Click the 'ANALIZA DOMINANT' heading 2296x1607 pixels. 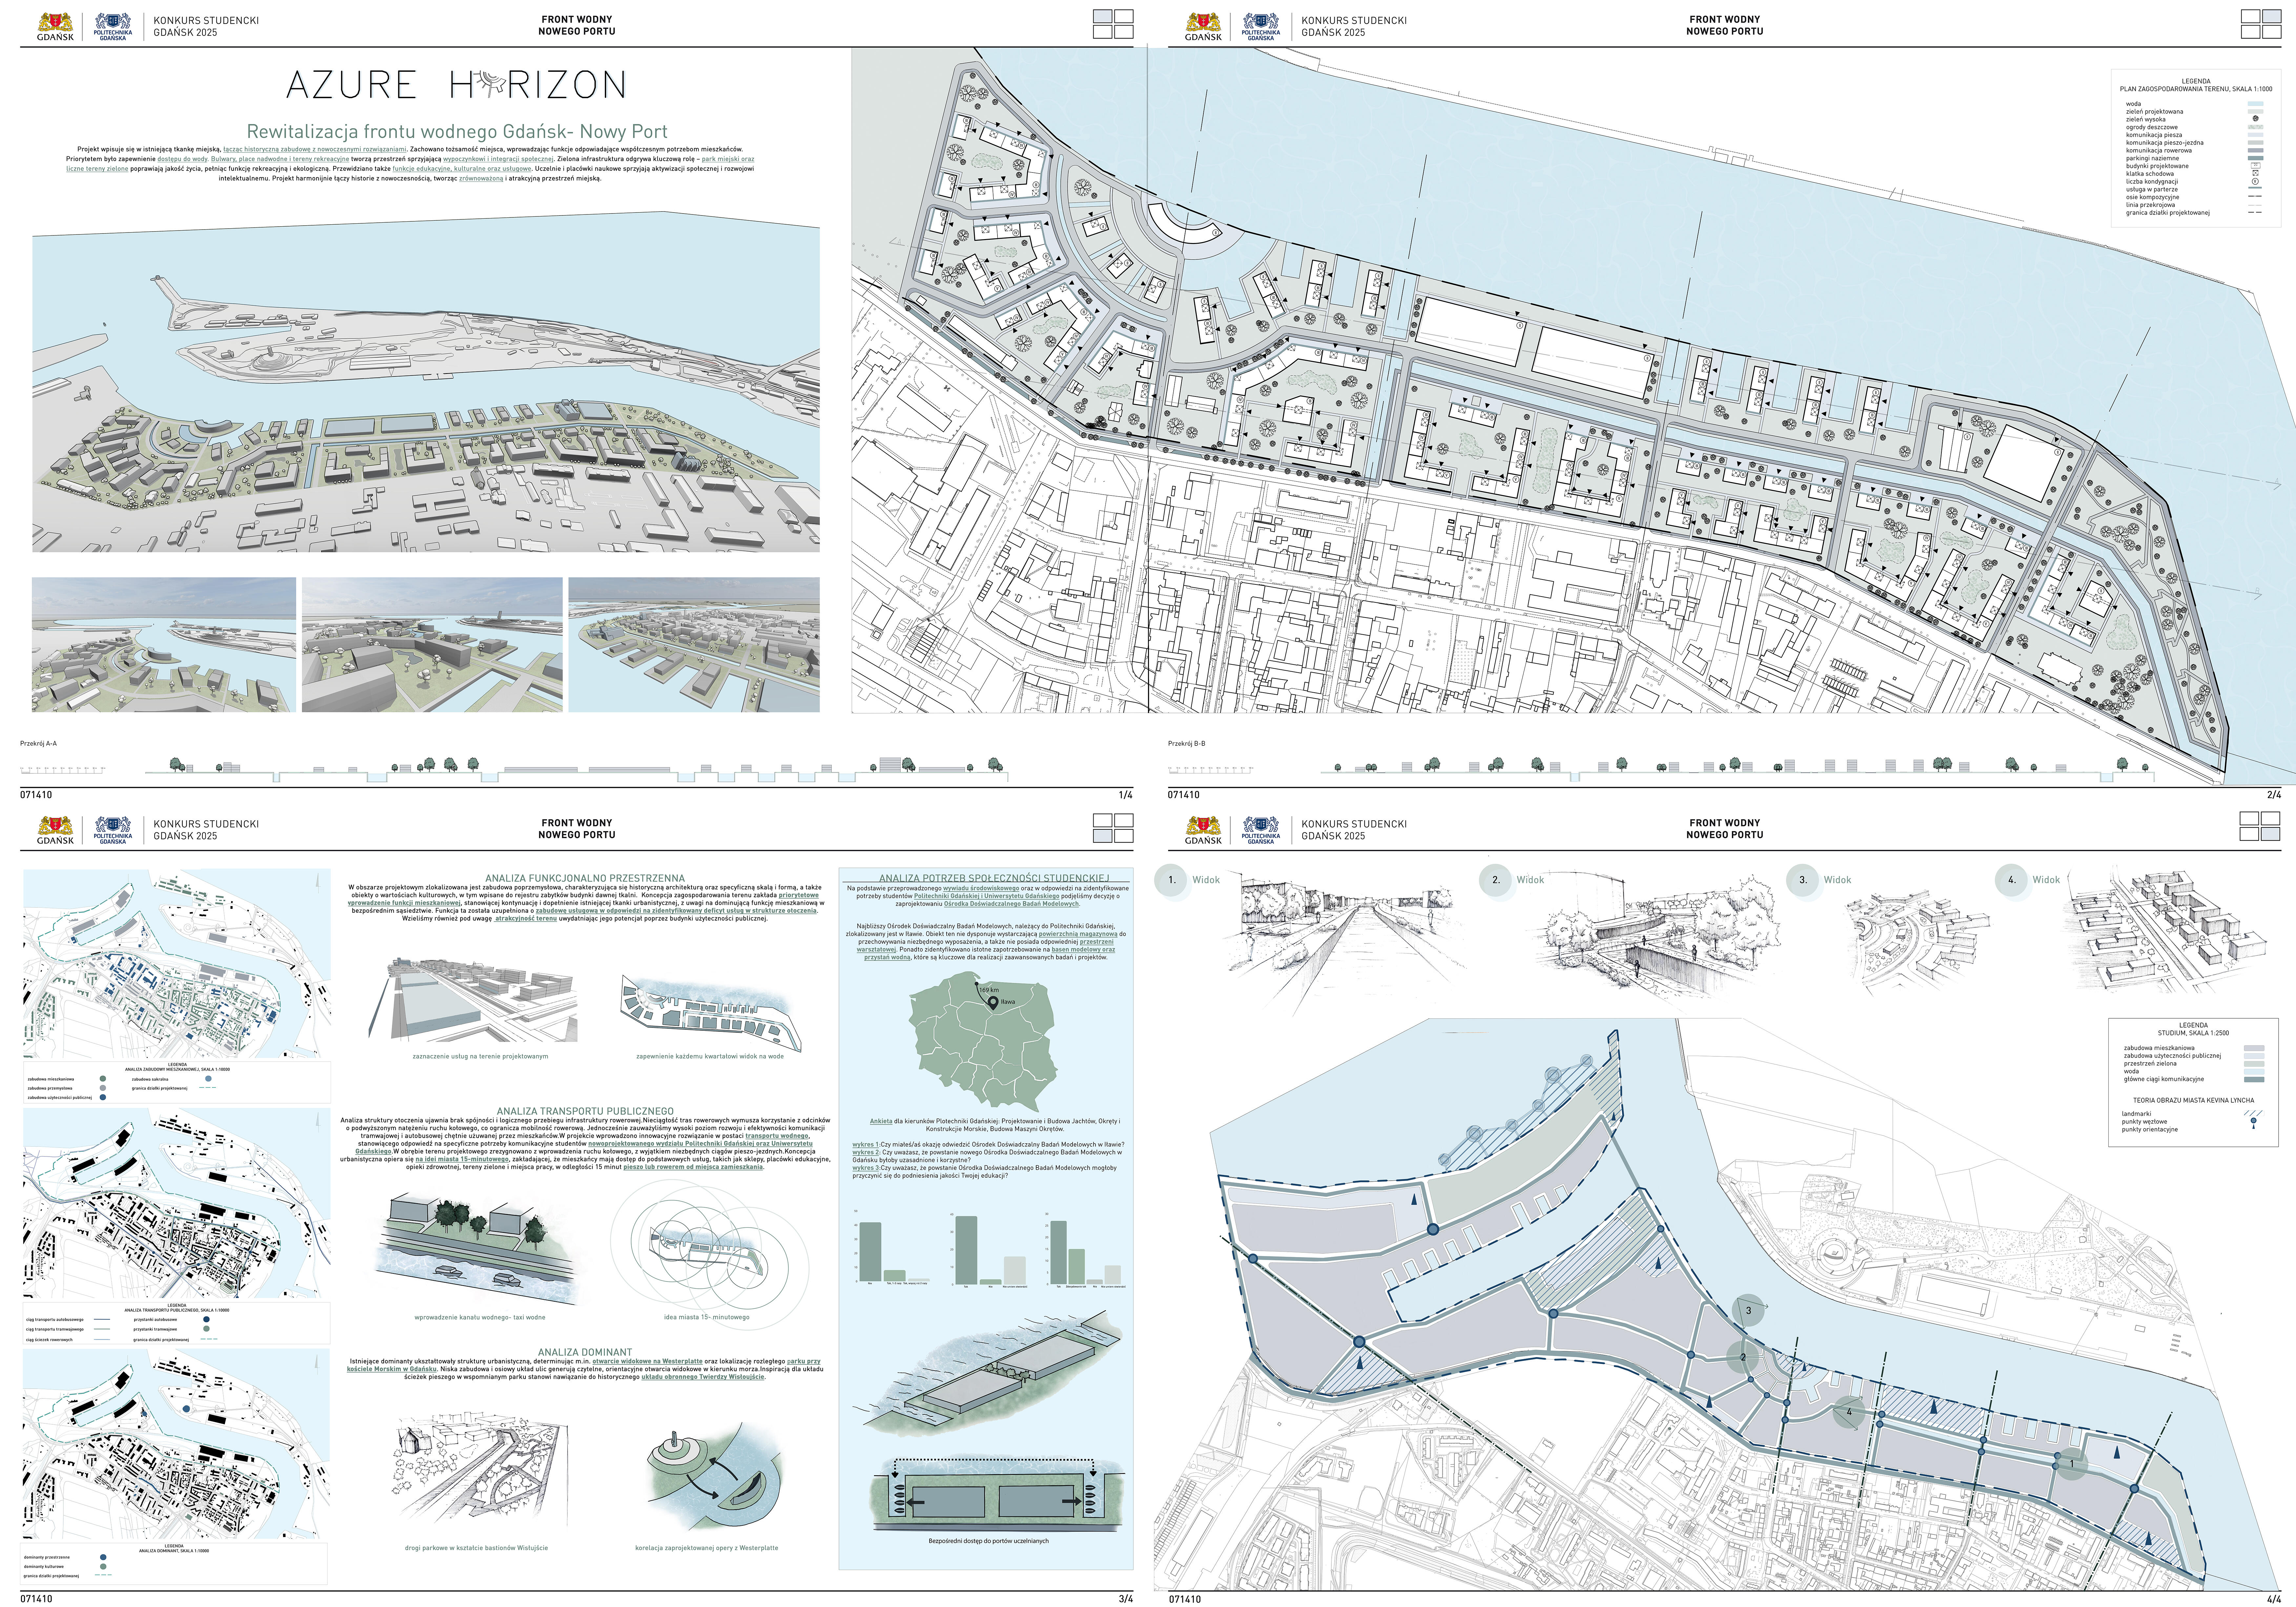(585, 1352)
